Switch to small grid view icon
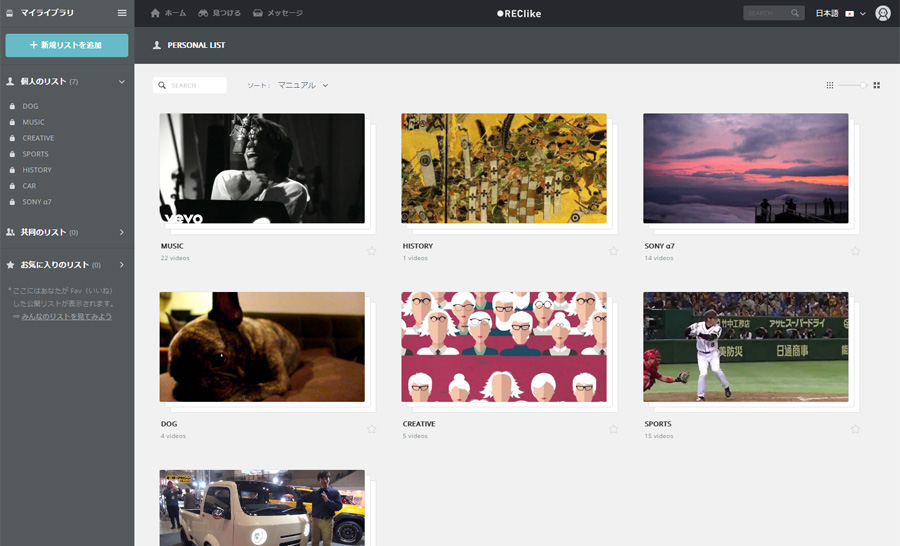Screen dimensions: 900x546 tap(829, 85)
